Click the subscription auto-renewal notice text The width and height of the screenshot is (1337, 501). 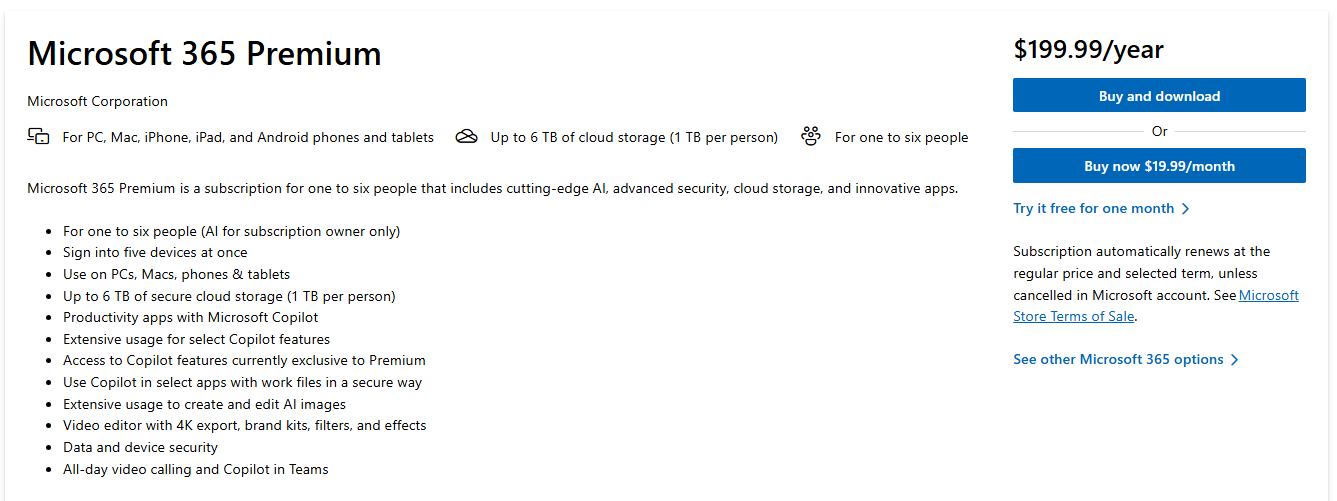tap(1156, 284)
